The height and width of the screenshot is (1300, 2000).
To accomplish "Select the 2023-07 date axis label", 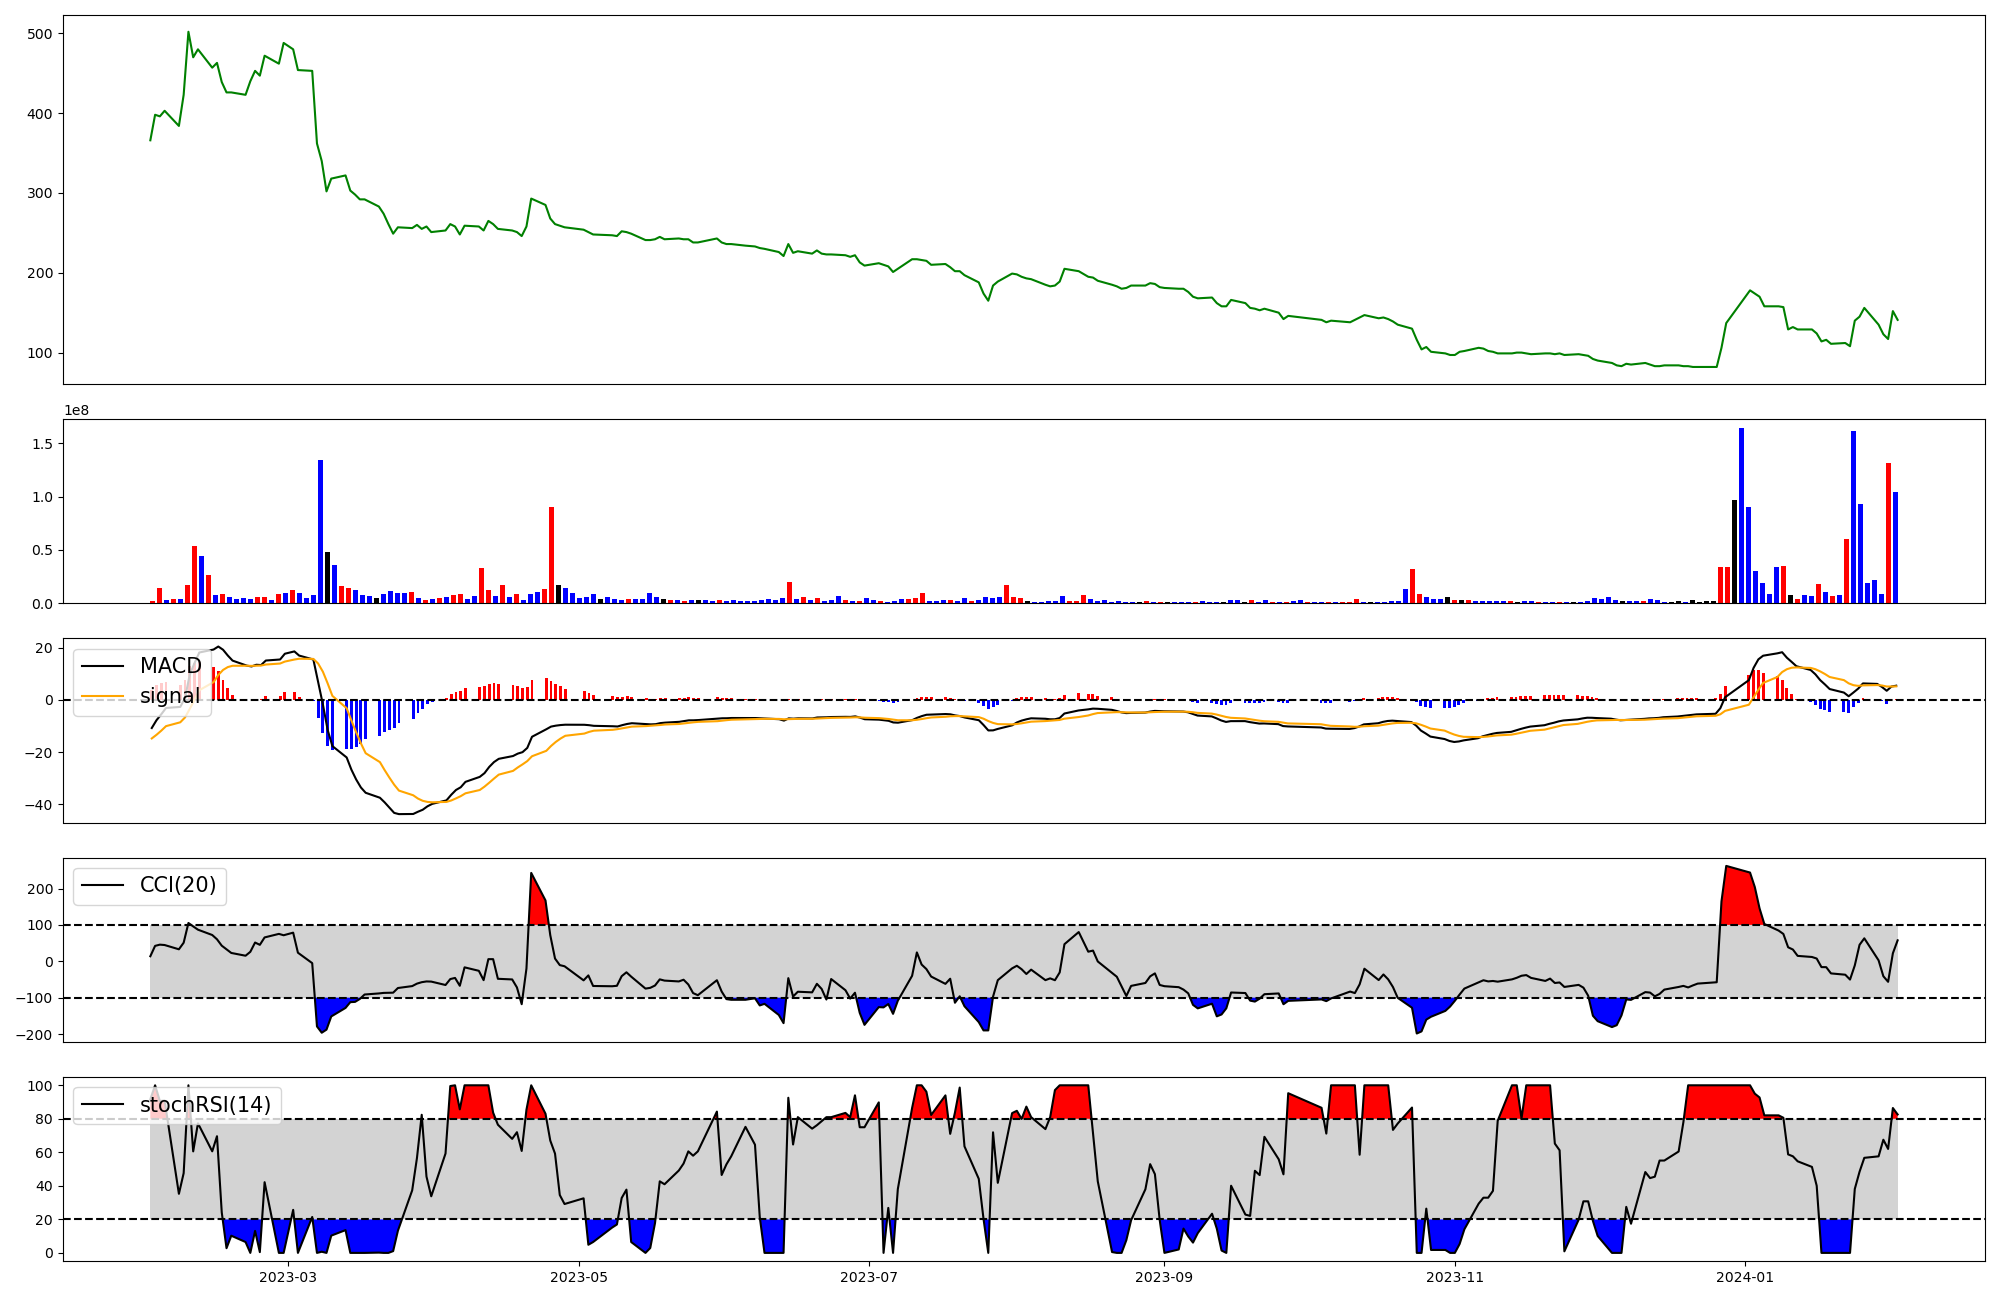I will coord(869,1277).
